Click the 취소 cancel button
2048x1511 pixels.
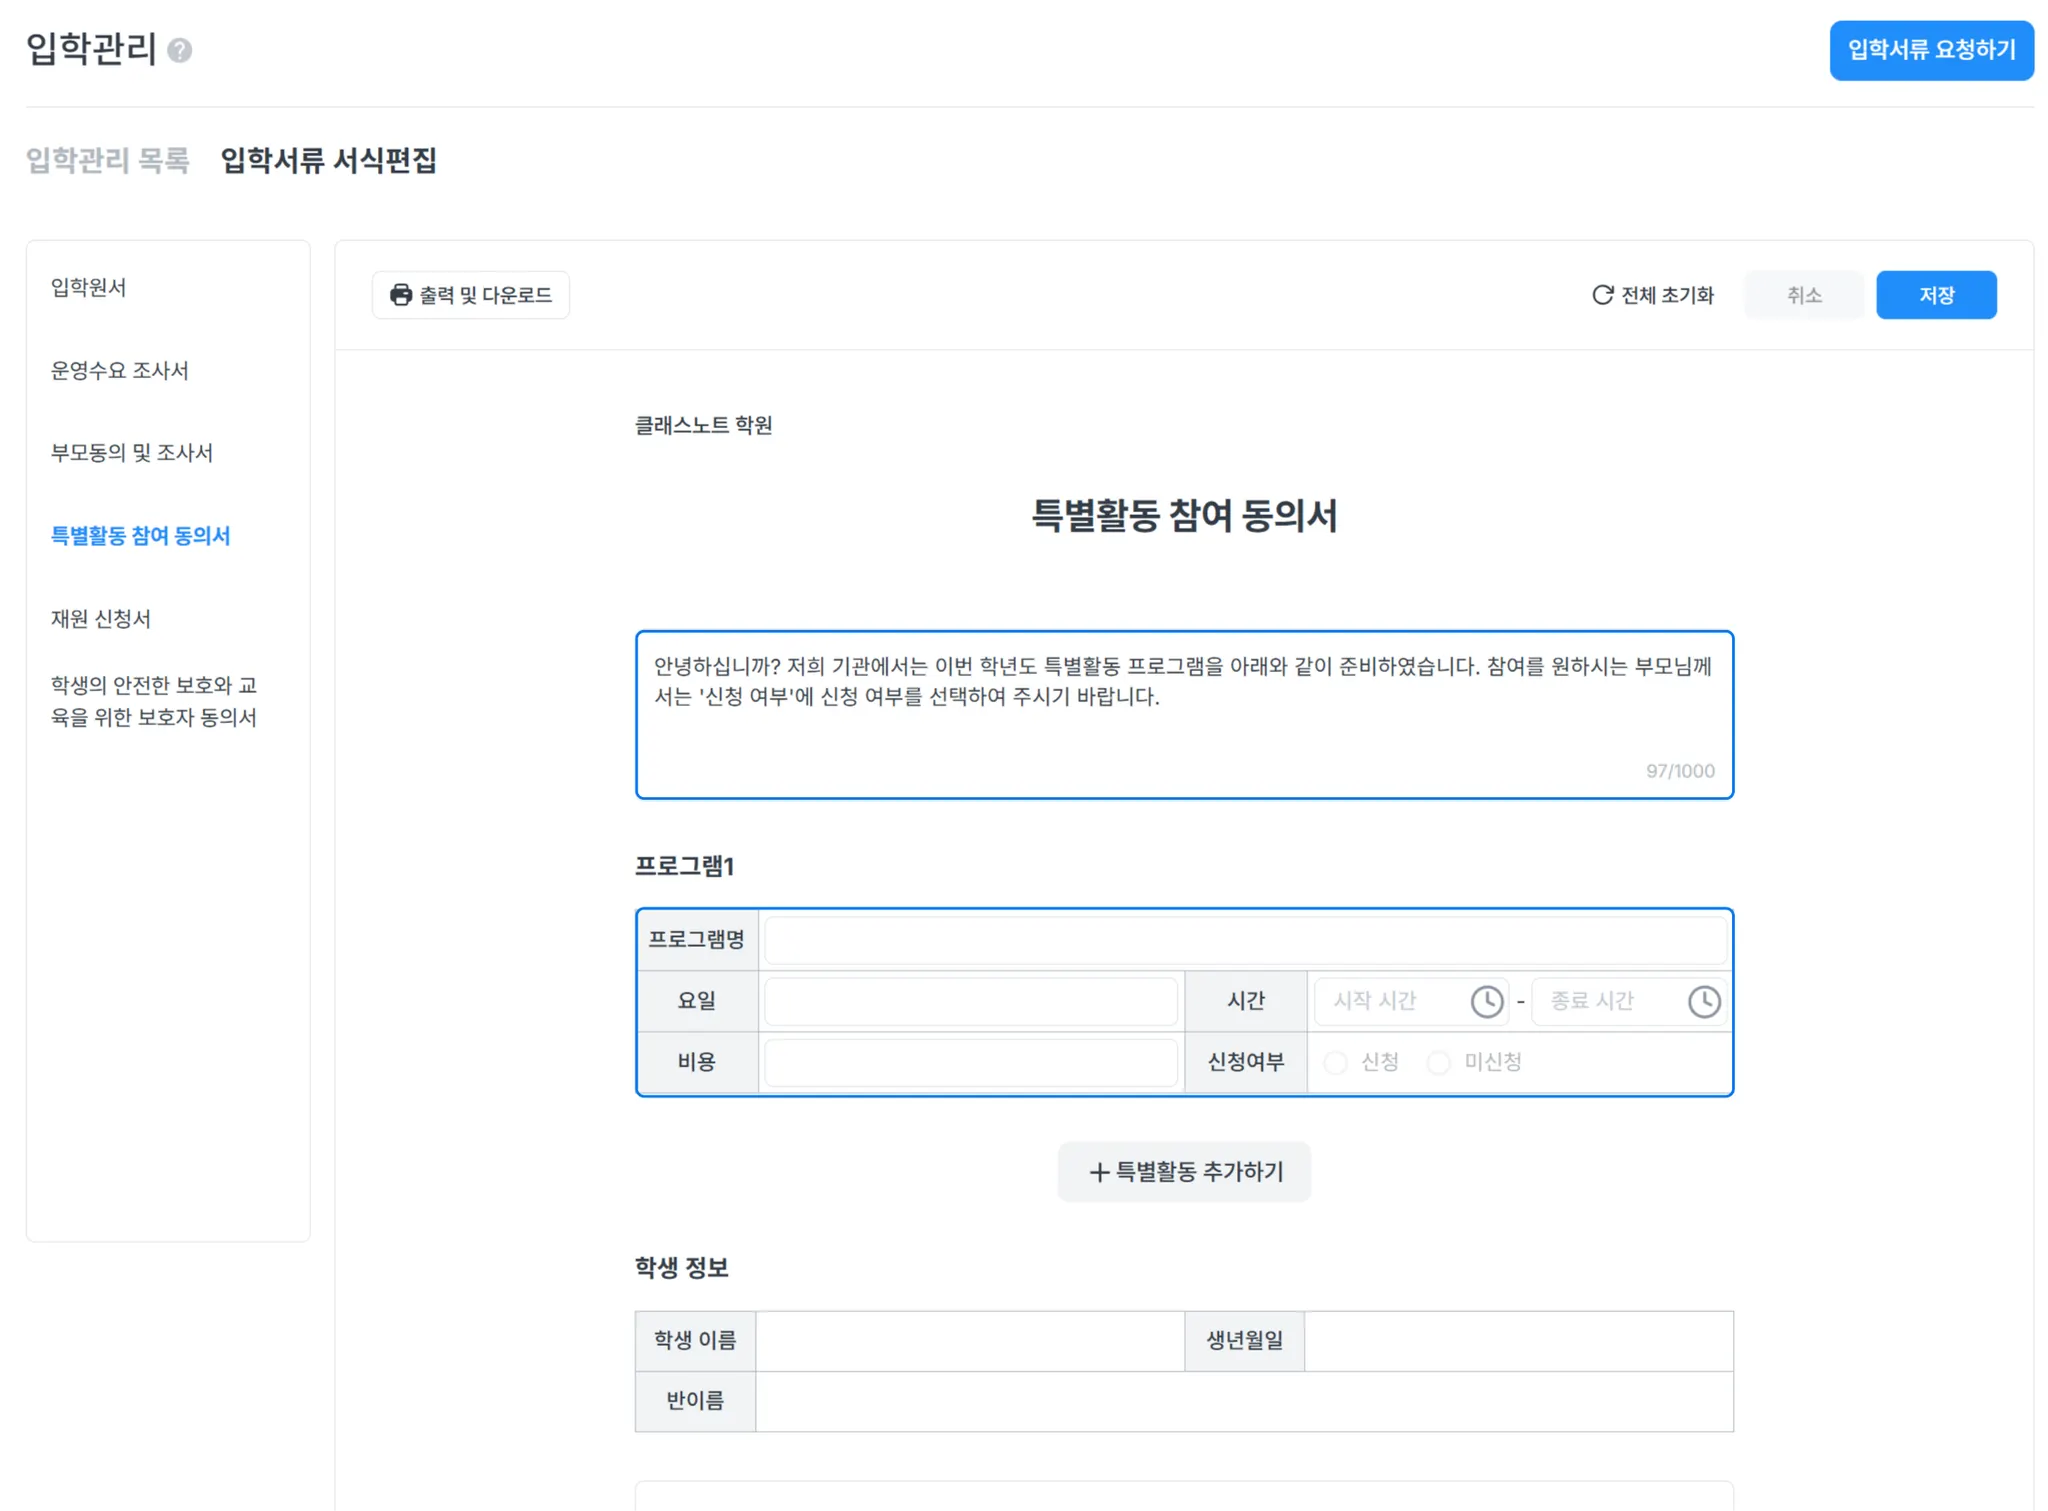pyautogui.click(x=1803, y=295)
